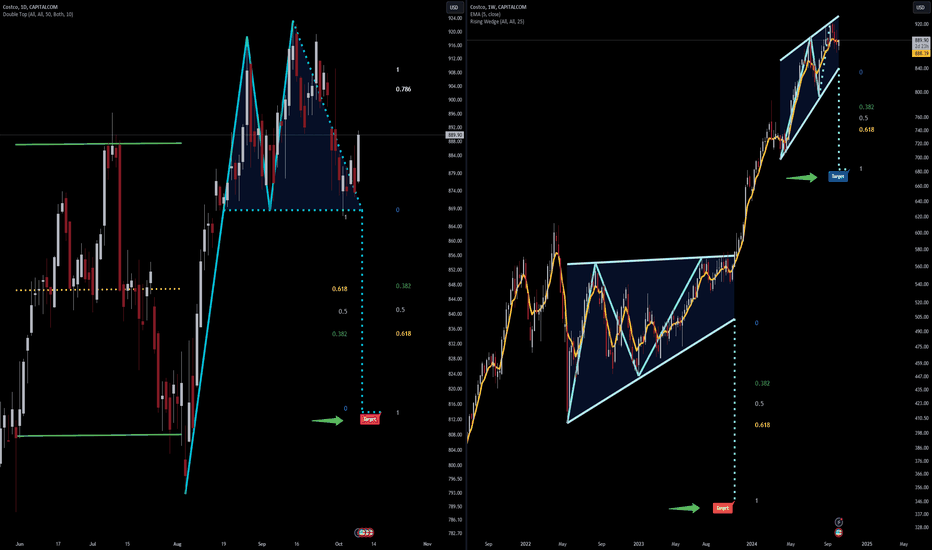The height and width of the screenshot is (550, 932).
Task: Select the EMA (5, close) indicator legend
Action: point(485,14)
